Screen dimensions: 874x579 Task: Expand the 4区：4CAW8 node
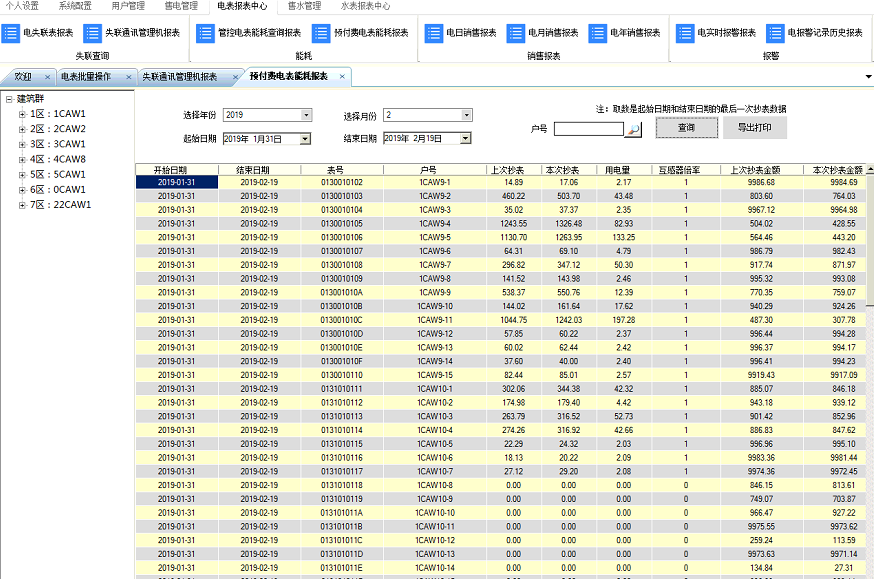[x=22, y=159]
